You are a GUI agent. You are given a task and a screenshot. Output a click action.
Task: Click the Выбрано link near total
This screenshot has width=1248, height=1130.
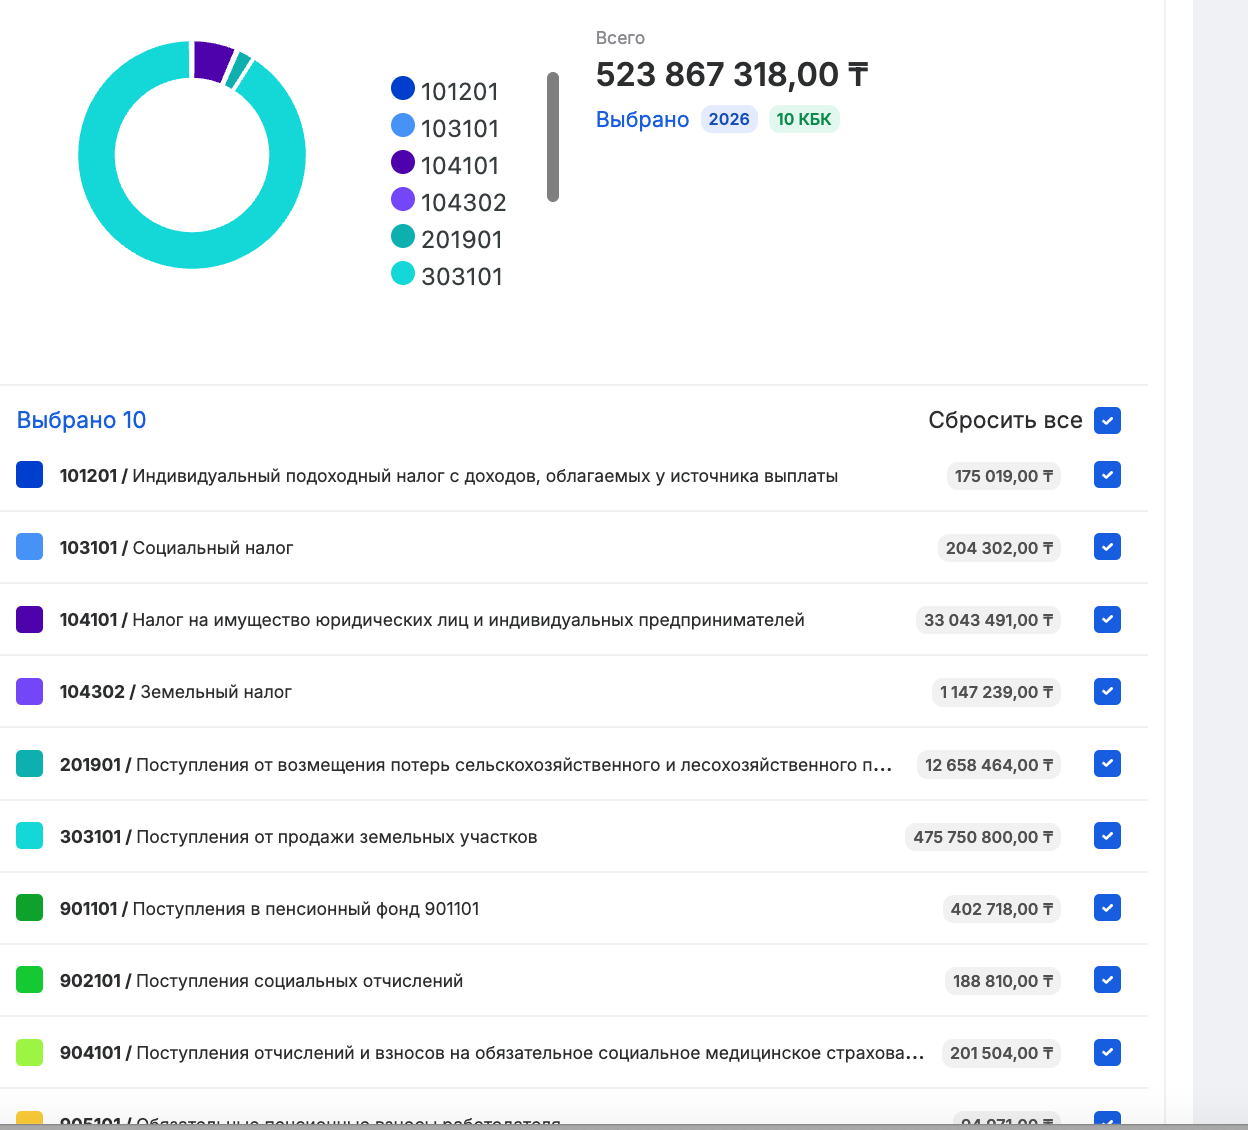[x=642, y=120]
